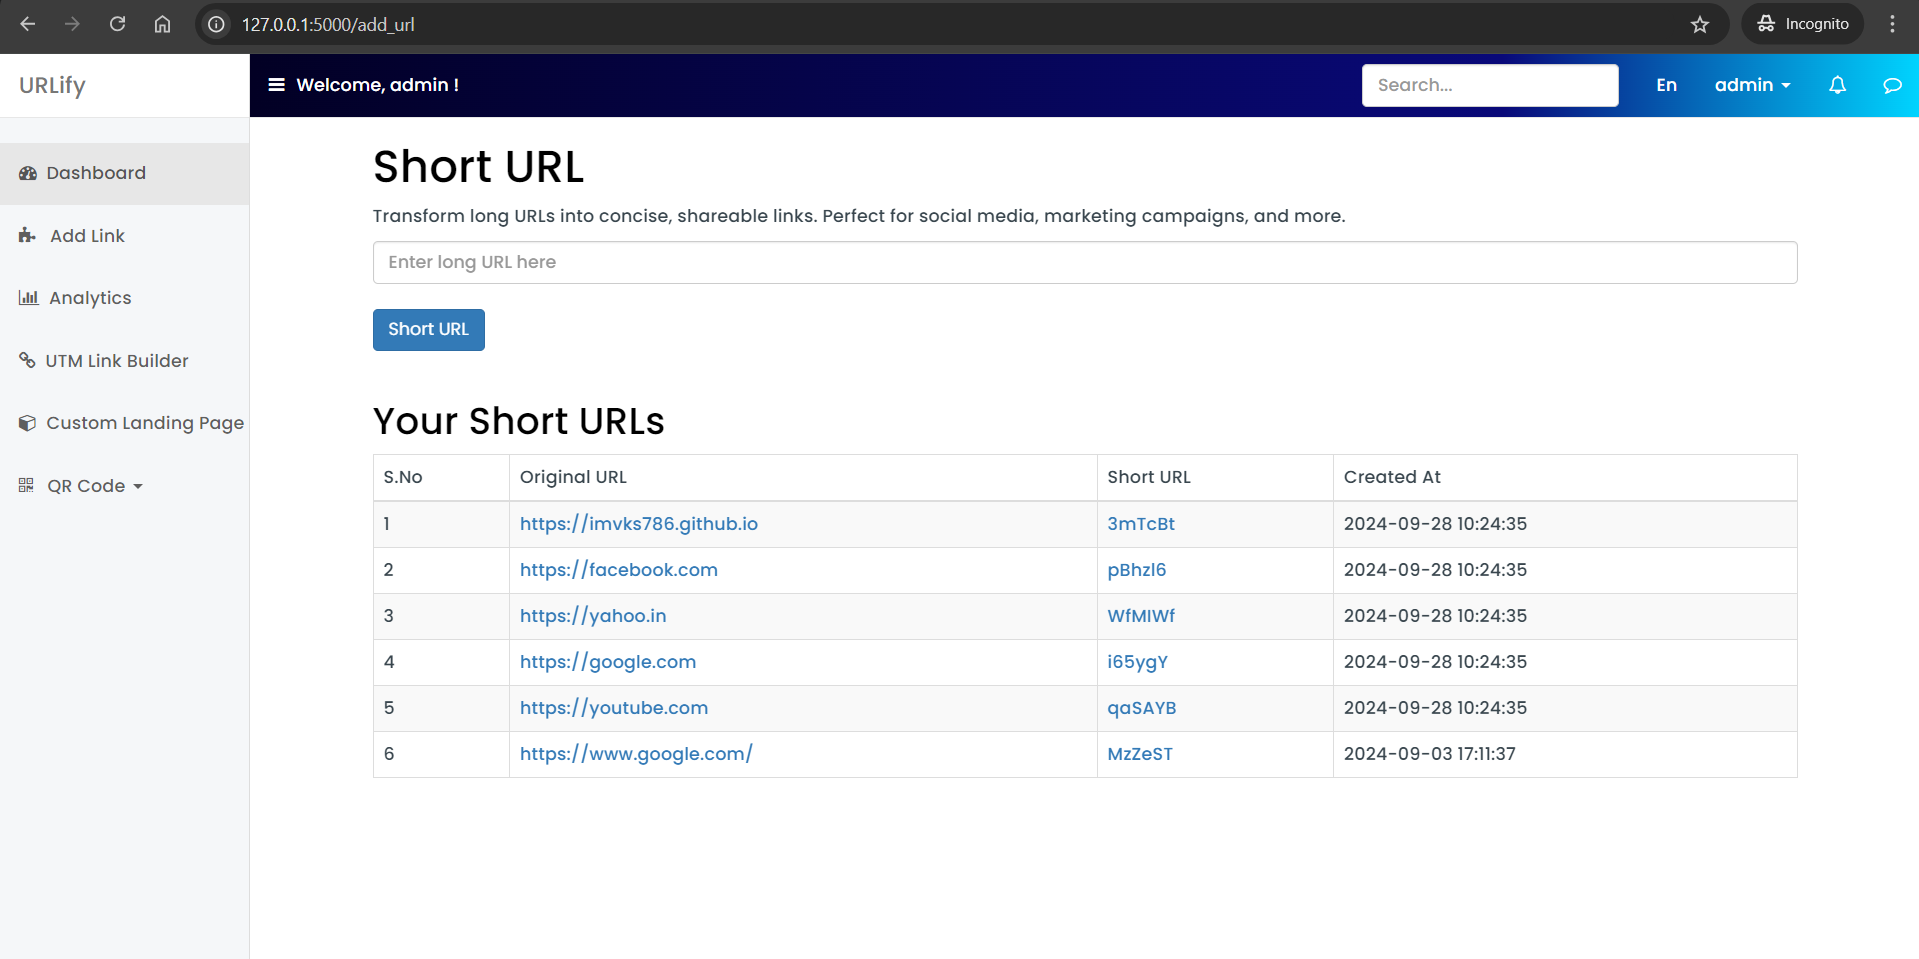
Task: Click the URLify logo
Action: (53, 85)
